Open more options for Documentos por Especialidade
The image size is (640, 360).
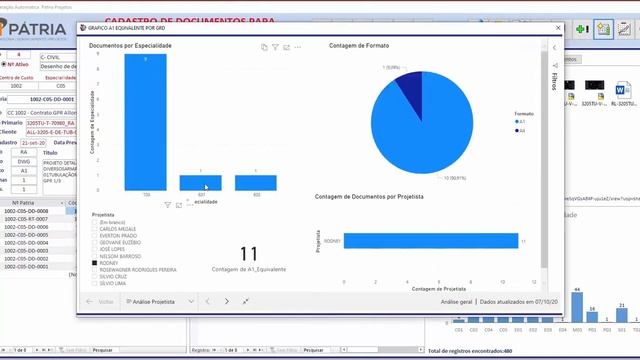point(298,47)
